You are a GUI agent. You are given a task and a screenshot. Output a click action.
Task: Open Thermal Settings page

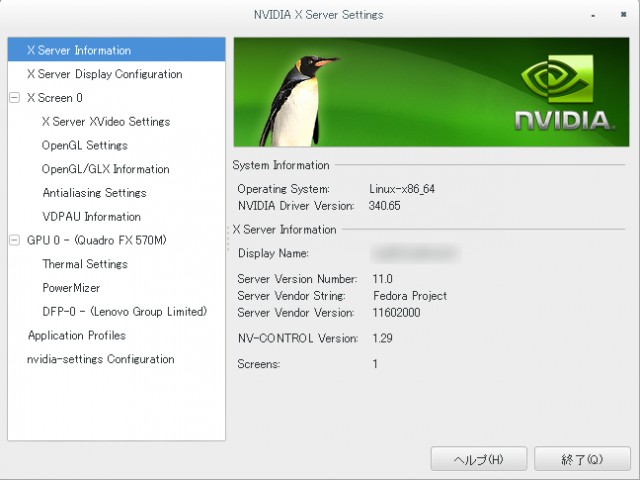[85, 264]
